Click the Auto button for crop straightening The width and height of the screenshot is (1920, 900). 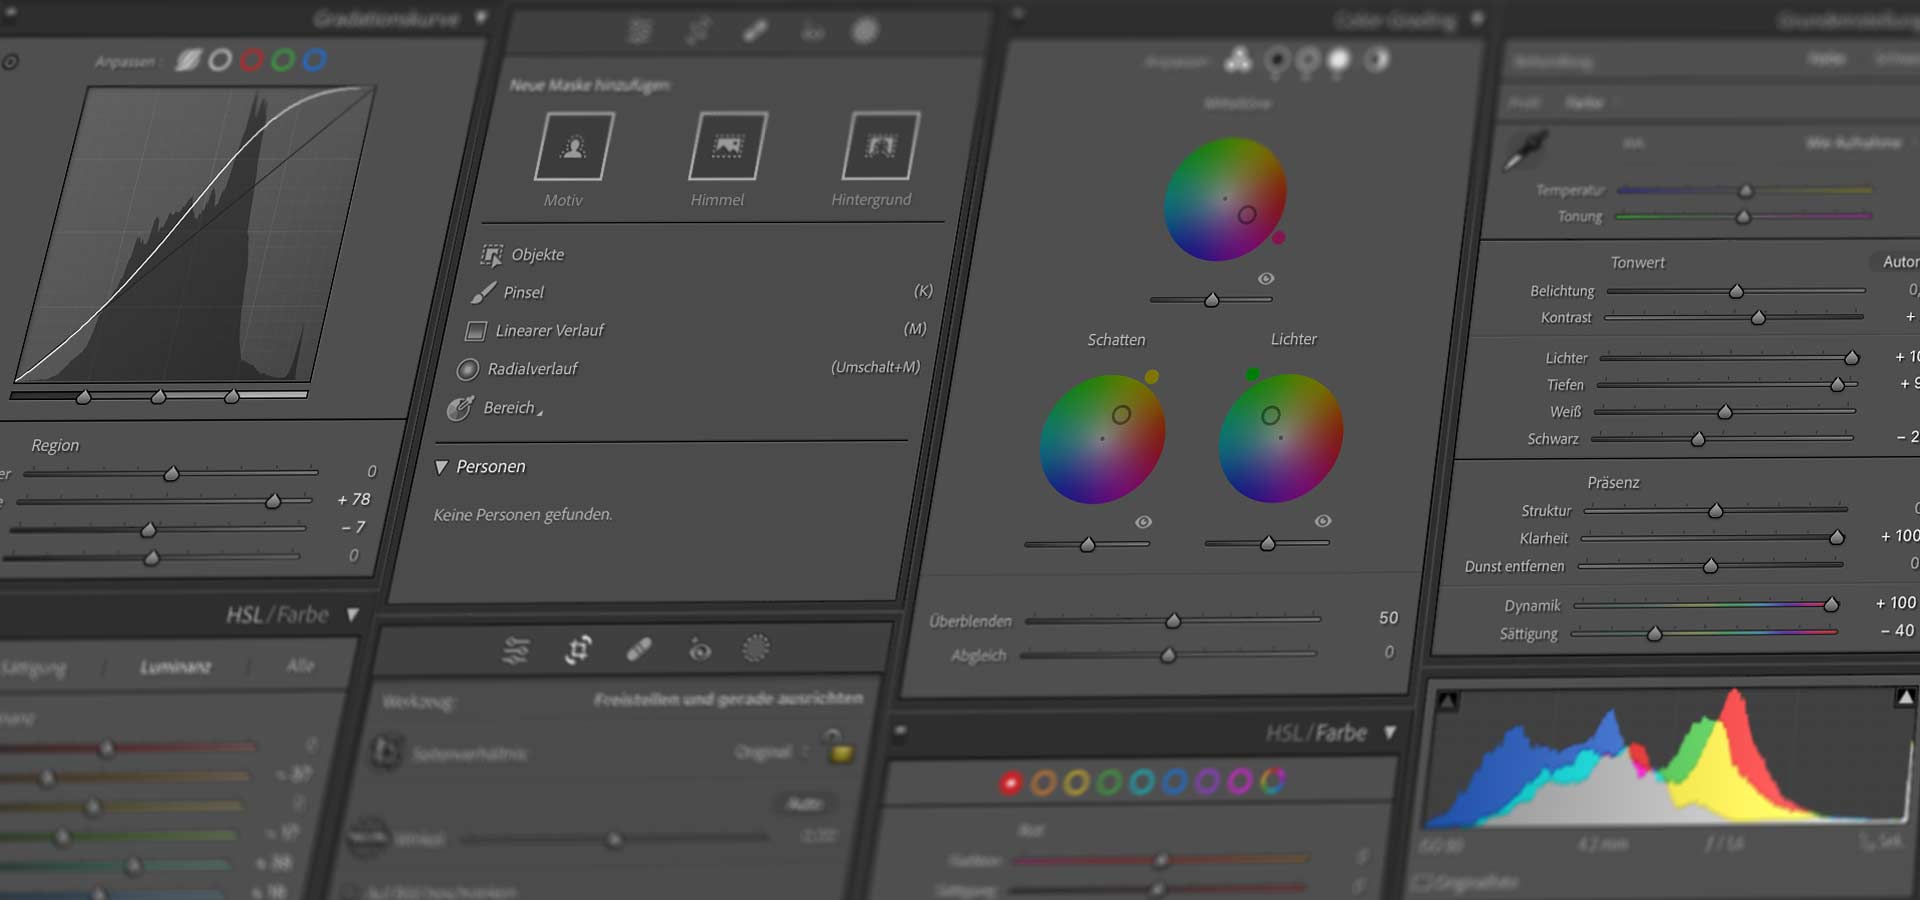pyautogui.click(x=806, y=804)
